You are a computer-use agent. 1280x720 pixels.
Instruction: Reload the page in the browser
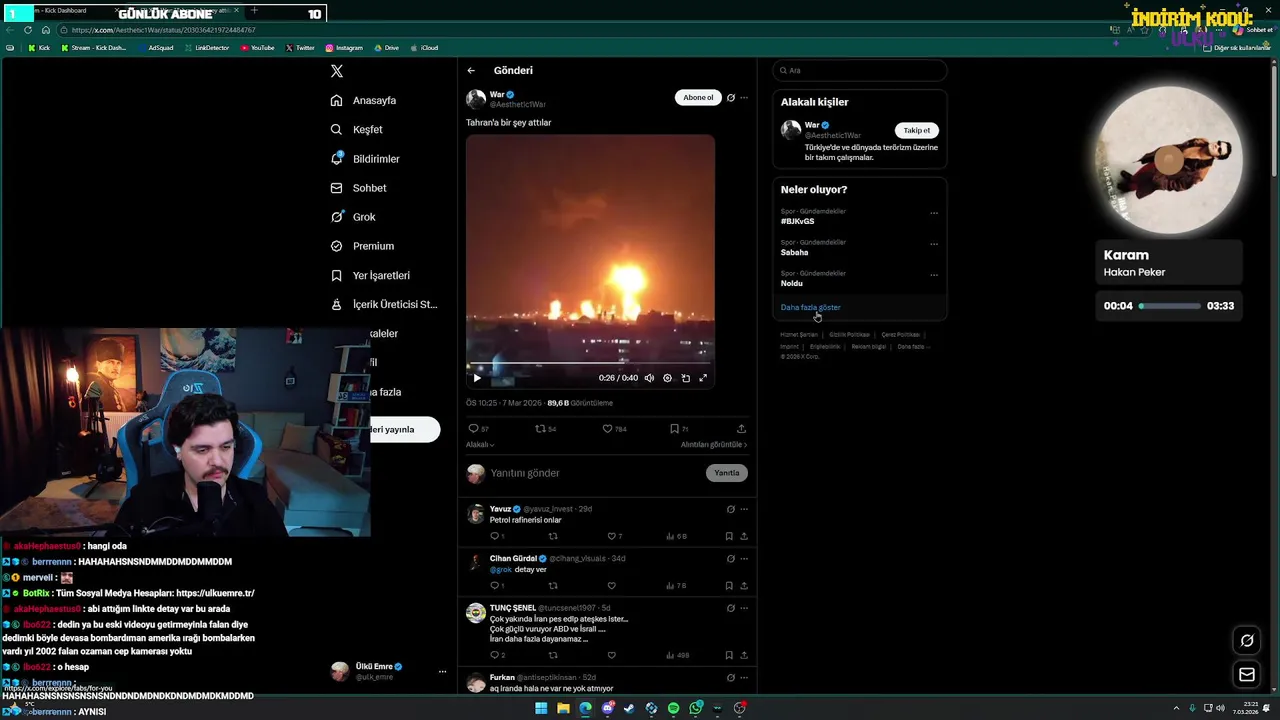28,30
